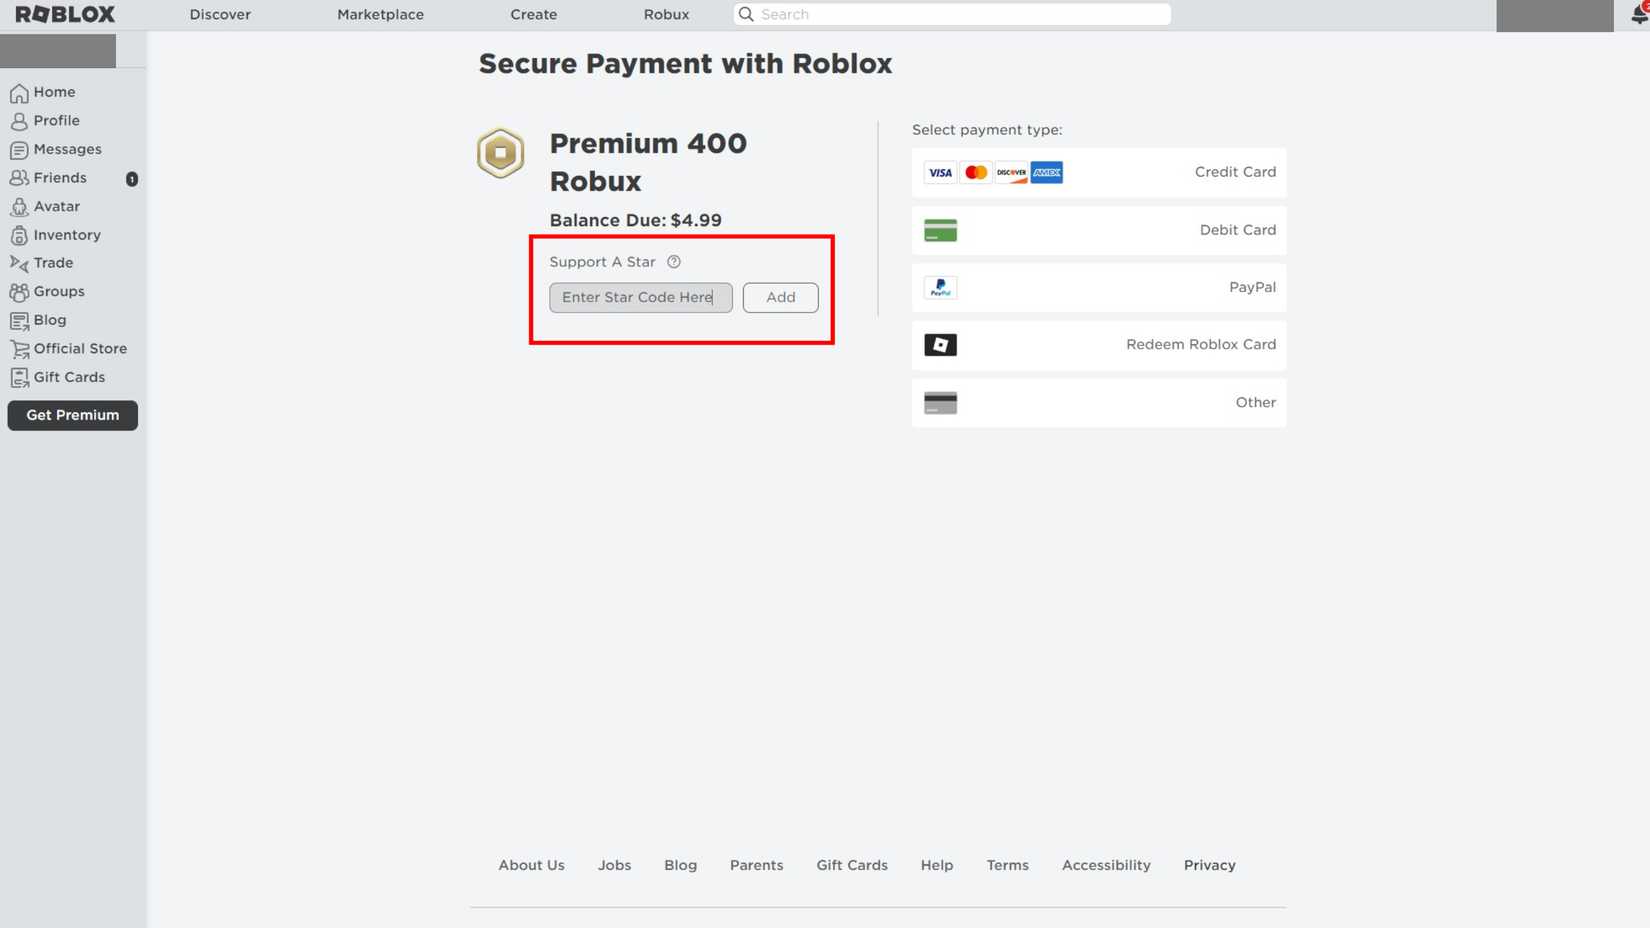Click the Roblox gift card icon
The image size is (1650, 928).
[940, 345]
